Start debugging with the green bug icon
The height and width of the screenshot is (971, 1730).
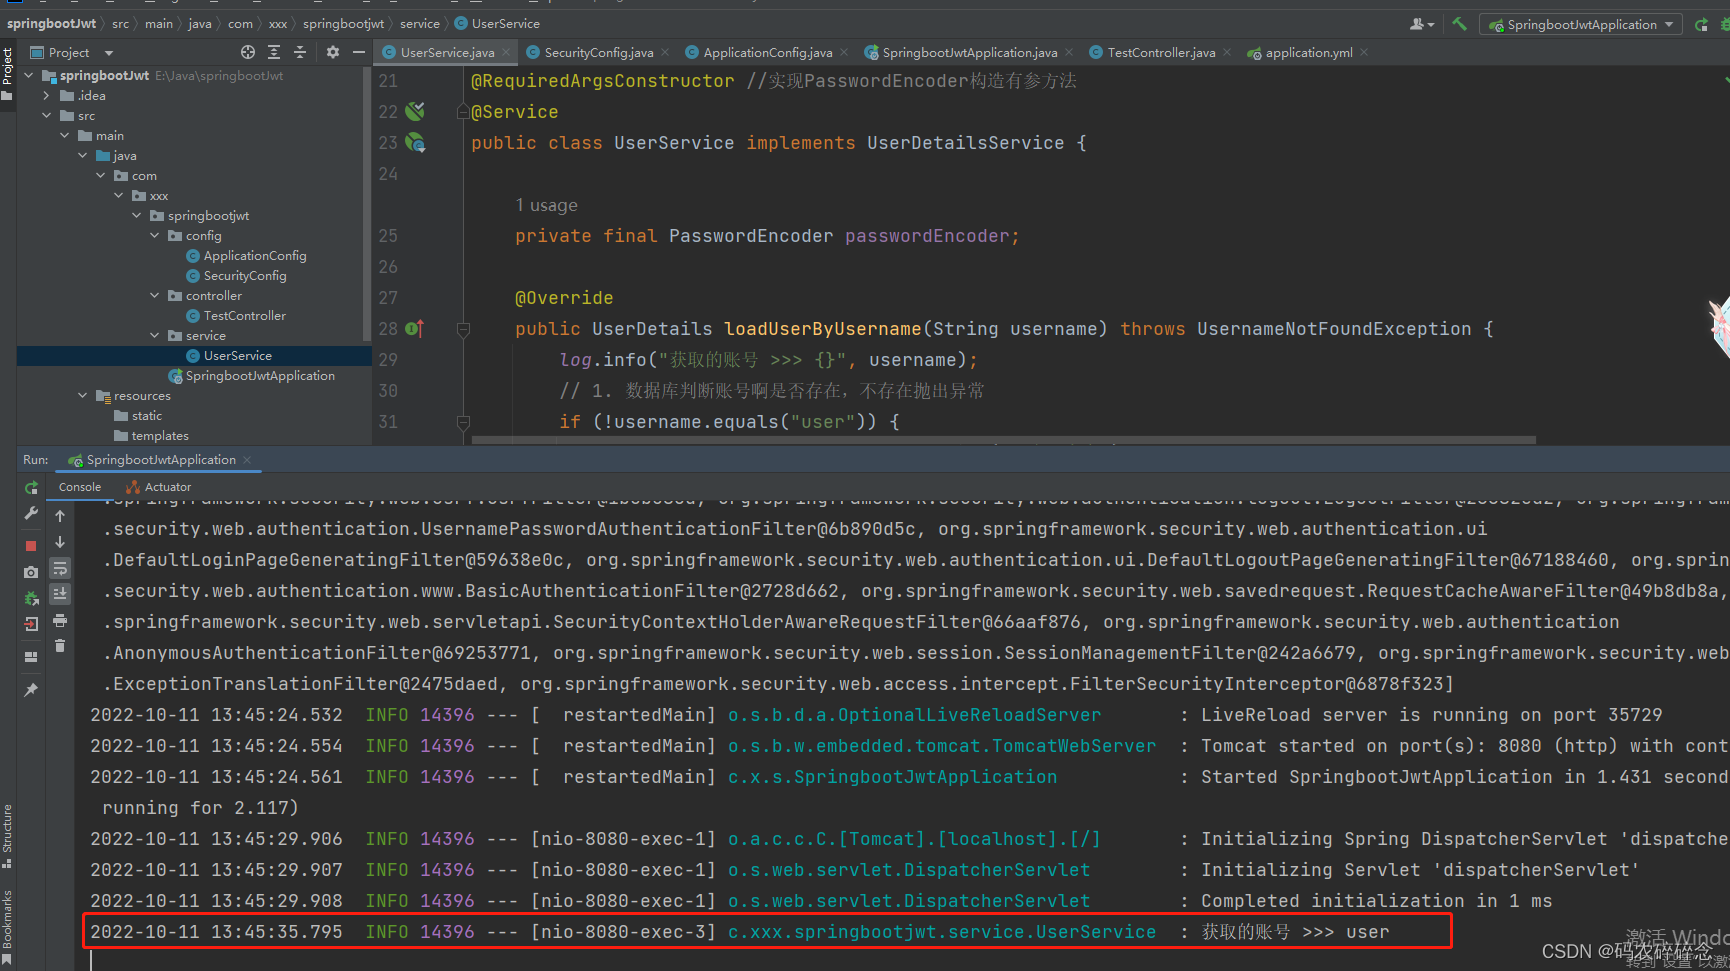tap(1726, 24)
